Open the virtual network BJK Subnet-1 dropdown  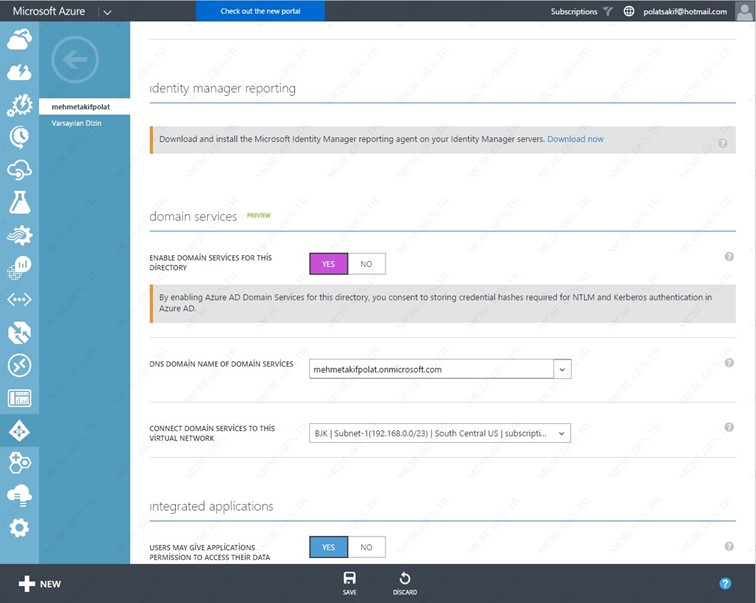click(x=440, y=433)
